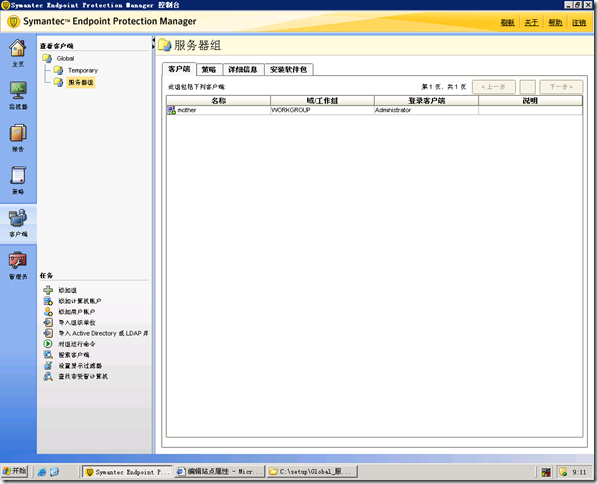The image size is (598, 484).
Task: Select the Temporary group in the tree
Action: (x=83, y=71)
